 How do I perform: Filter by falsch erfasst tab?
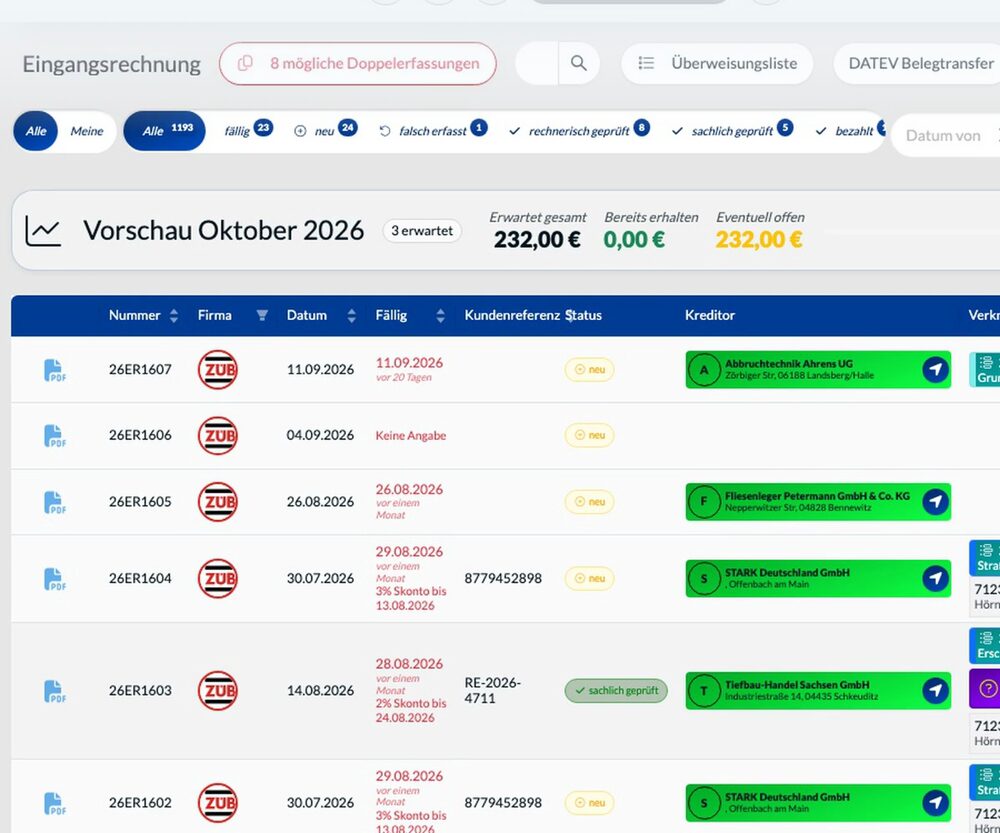(x=433, y=131)
